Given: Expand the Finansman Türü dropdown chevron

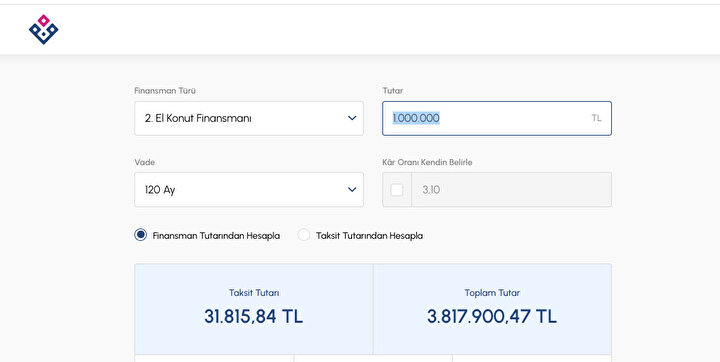Looking at the screenshot, I should 352,118.
